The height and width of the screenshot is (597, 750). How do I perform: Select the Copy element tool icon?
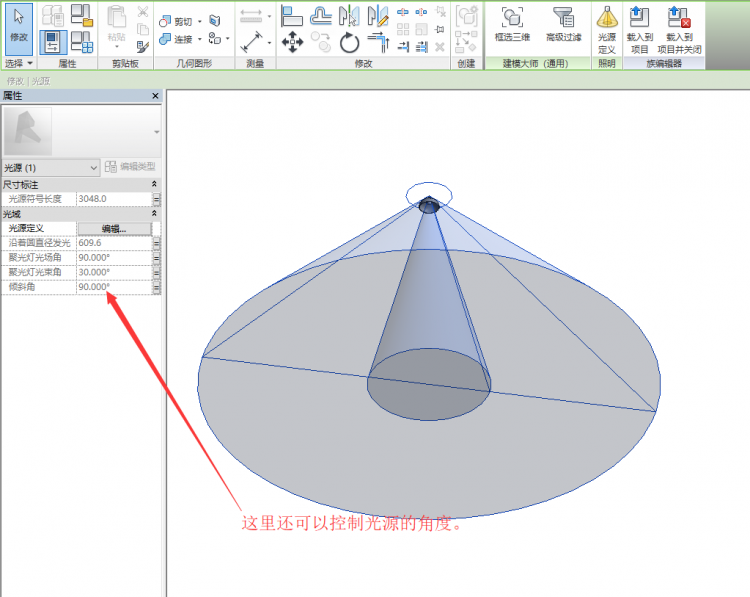pos(320,42)
